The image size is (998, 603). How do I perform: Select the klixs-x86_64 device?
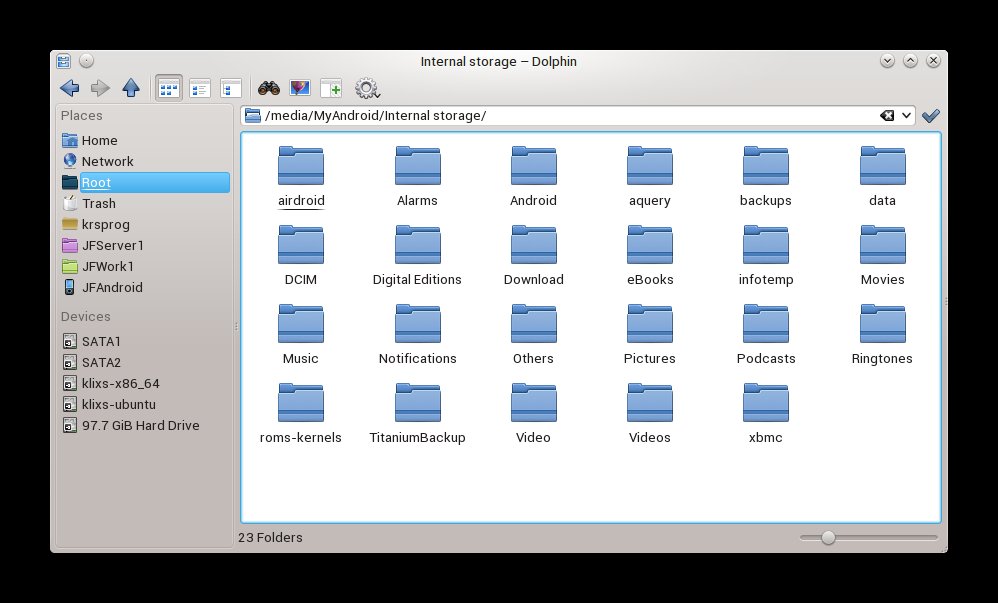(x=145, y=383)
